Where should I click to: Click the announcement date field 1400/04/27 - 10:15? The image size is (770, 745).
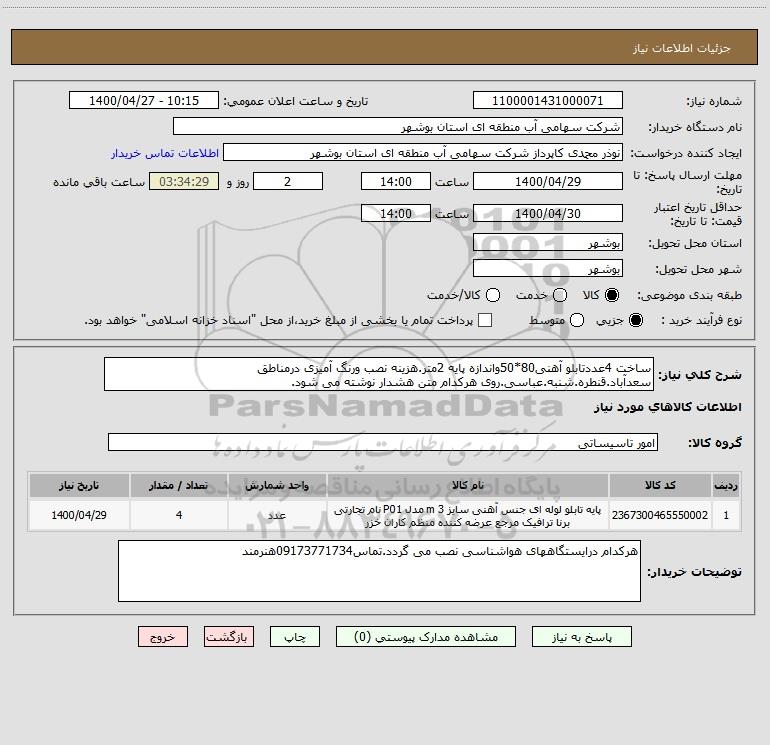coord(144,101)
